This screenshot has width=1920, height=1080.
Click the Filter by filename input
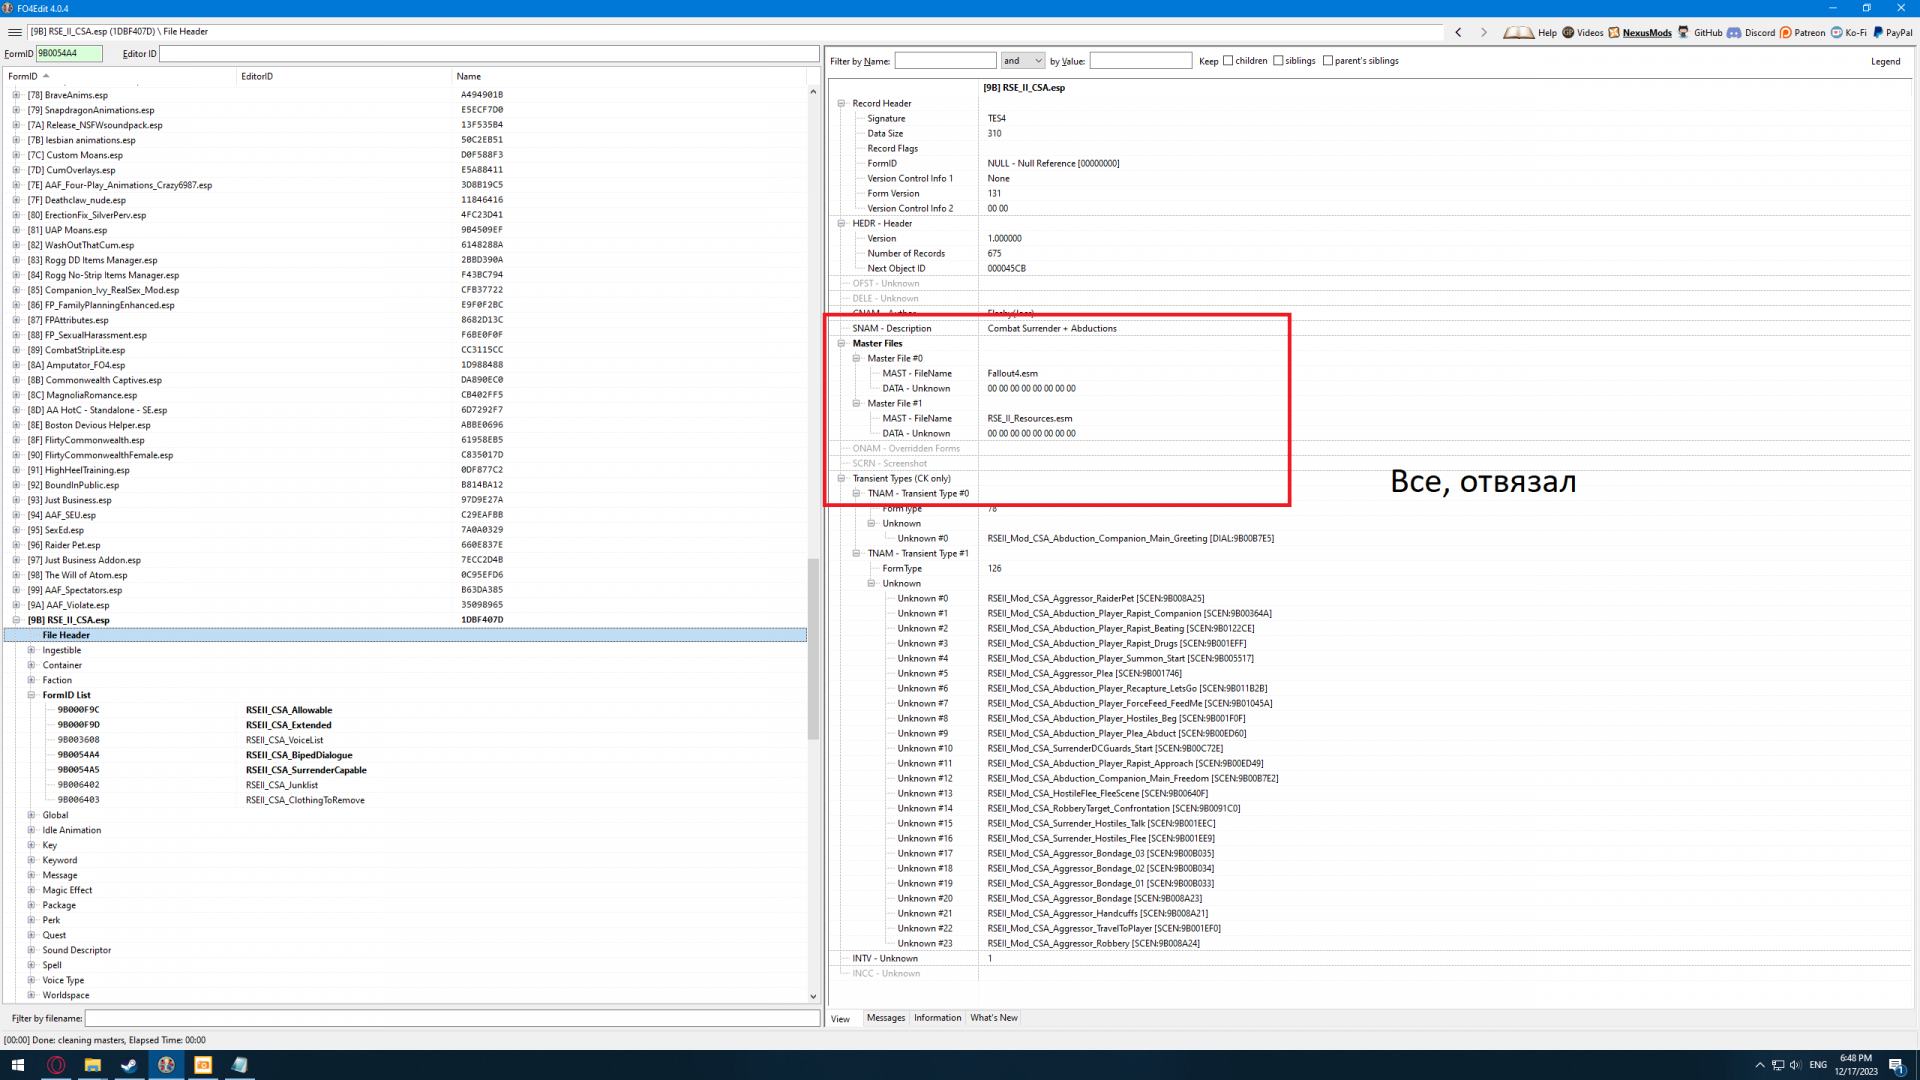coord(451,1018)
